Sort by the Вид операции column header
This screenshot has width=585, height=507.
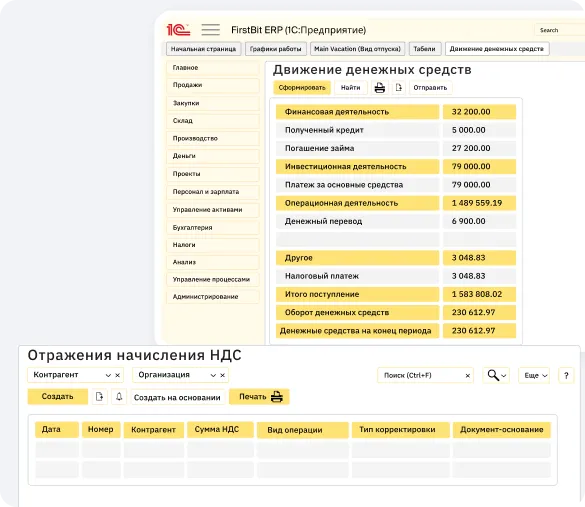303,430
